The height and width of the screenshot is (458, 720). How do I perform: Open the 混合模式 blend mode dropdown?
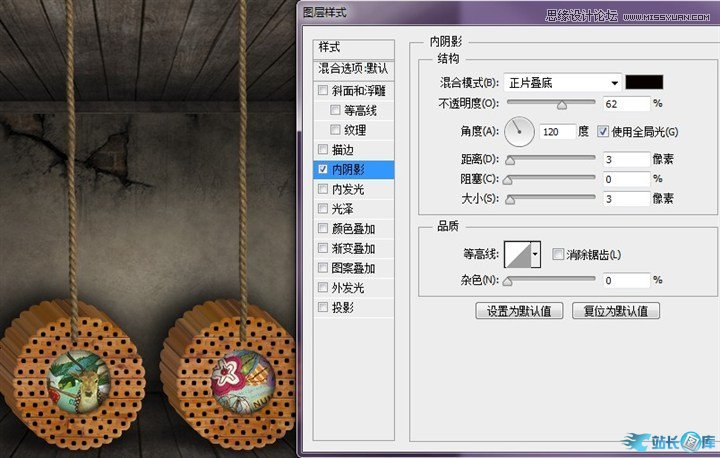tap(565, 82)
